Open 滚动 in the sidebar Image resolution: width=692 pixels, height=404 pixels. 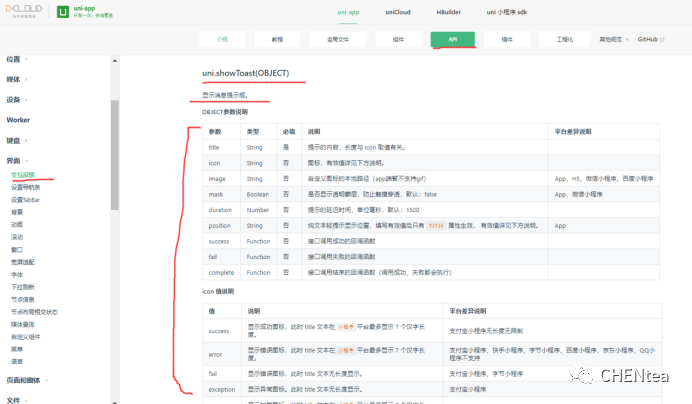coord(17,237)
